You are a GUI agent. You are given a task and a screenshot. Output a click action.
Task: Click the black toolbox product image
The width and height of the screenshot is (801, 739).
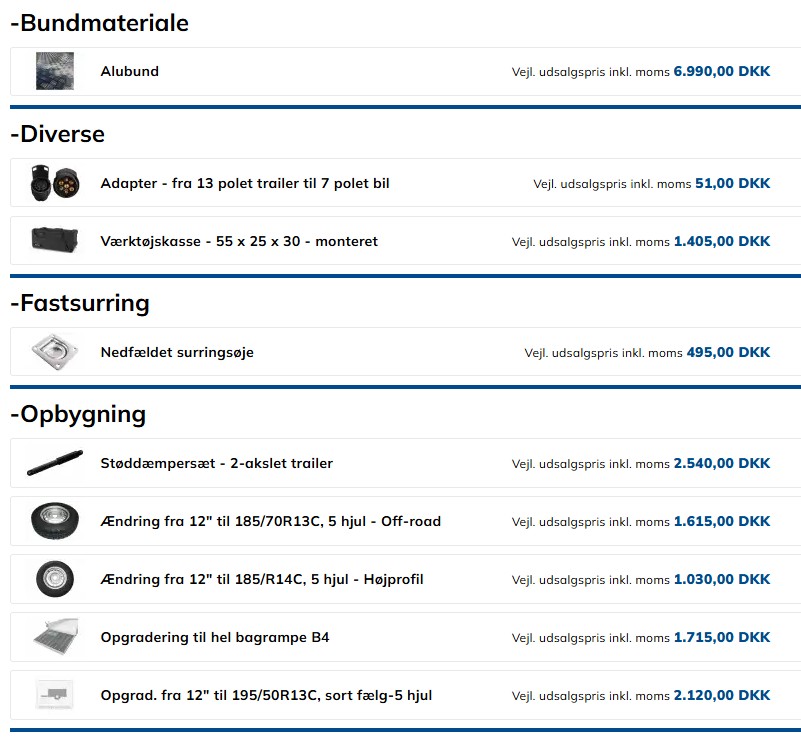click(55, 241)
